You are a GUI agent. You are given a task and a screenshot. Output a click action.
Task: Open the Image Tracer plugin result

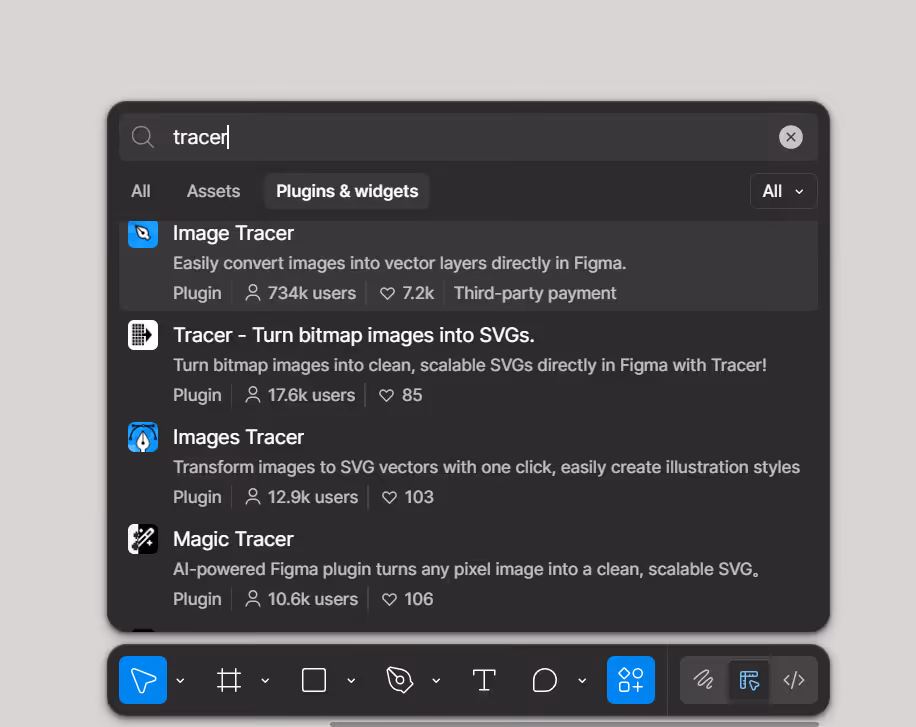[x=469, y=265]
